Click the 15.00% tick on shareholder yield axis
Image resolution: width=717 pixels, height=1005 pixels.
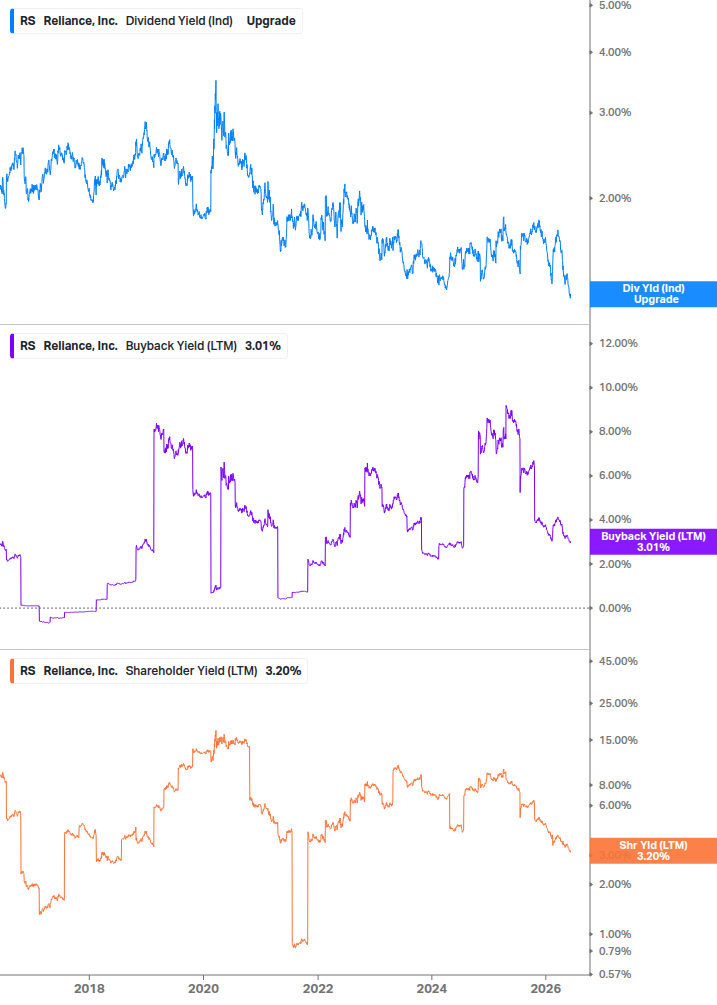618,740
